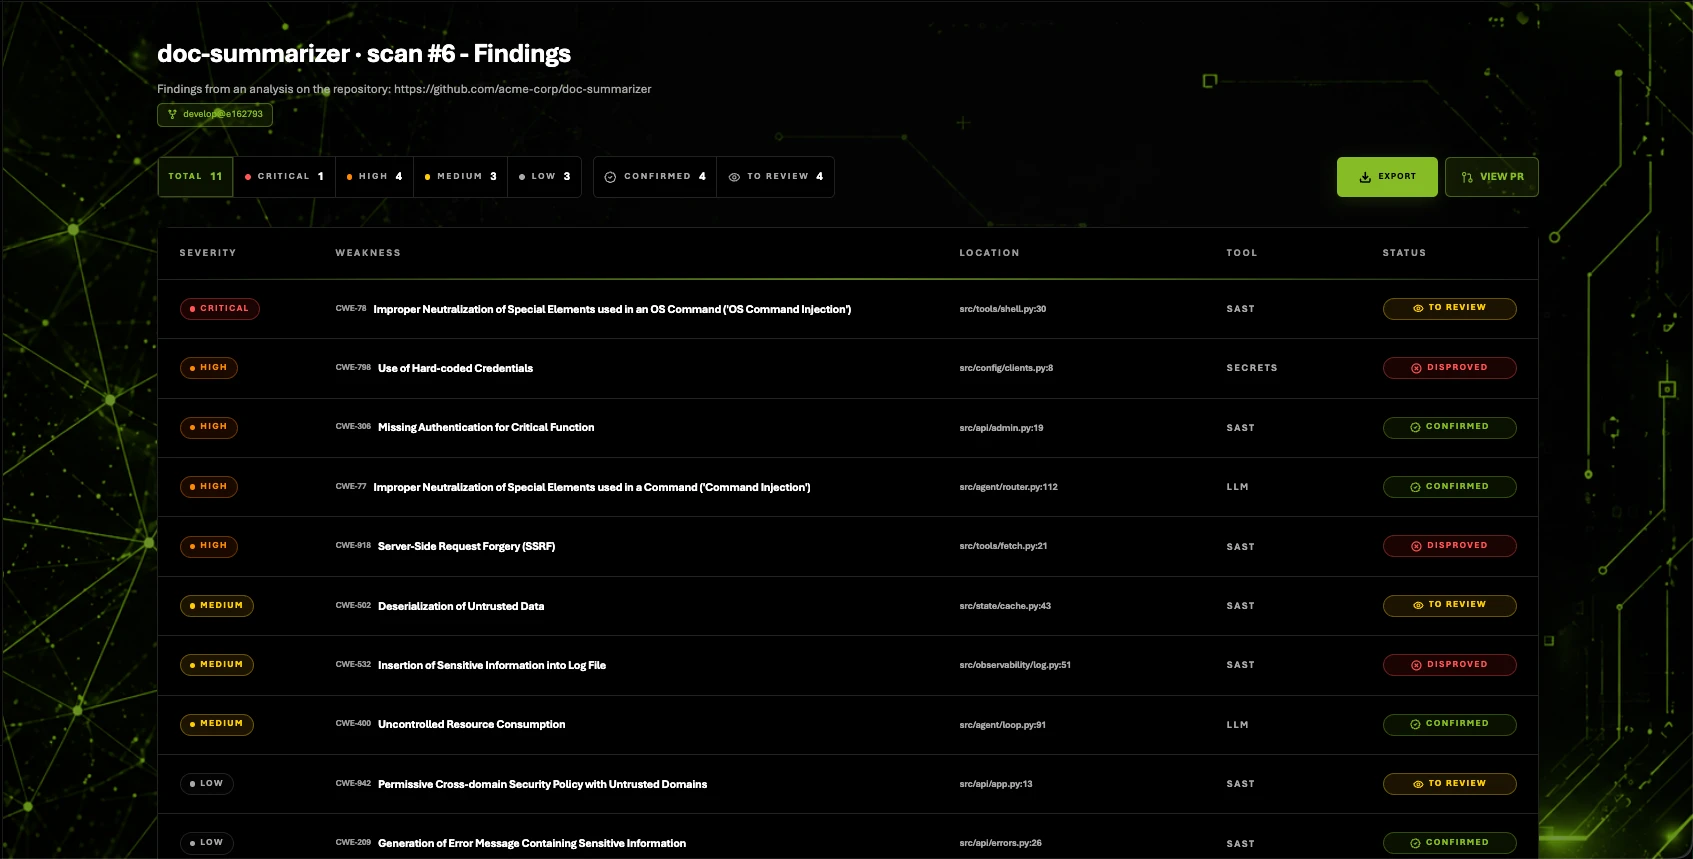Filter findings by Low severity
Viewport: 1693px width, 859px height.
(x=544, y=177)
